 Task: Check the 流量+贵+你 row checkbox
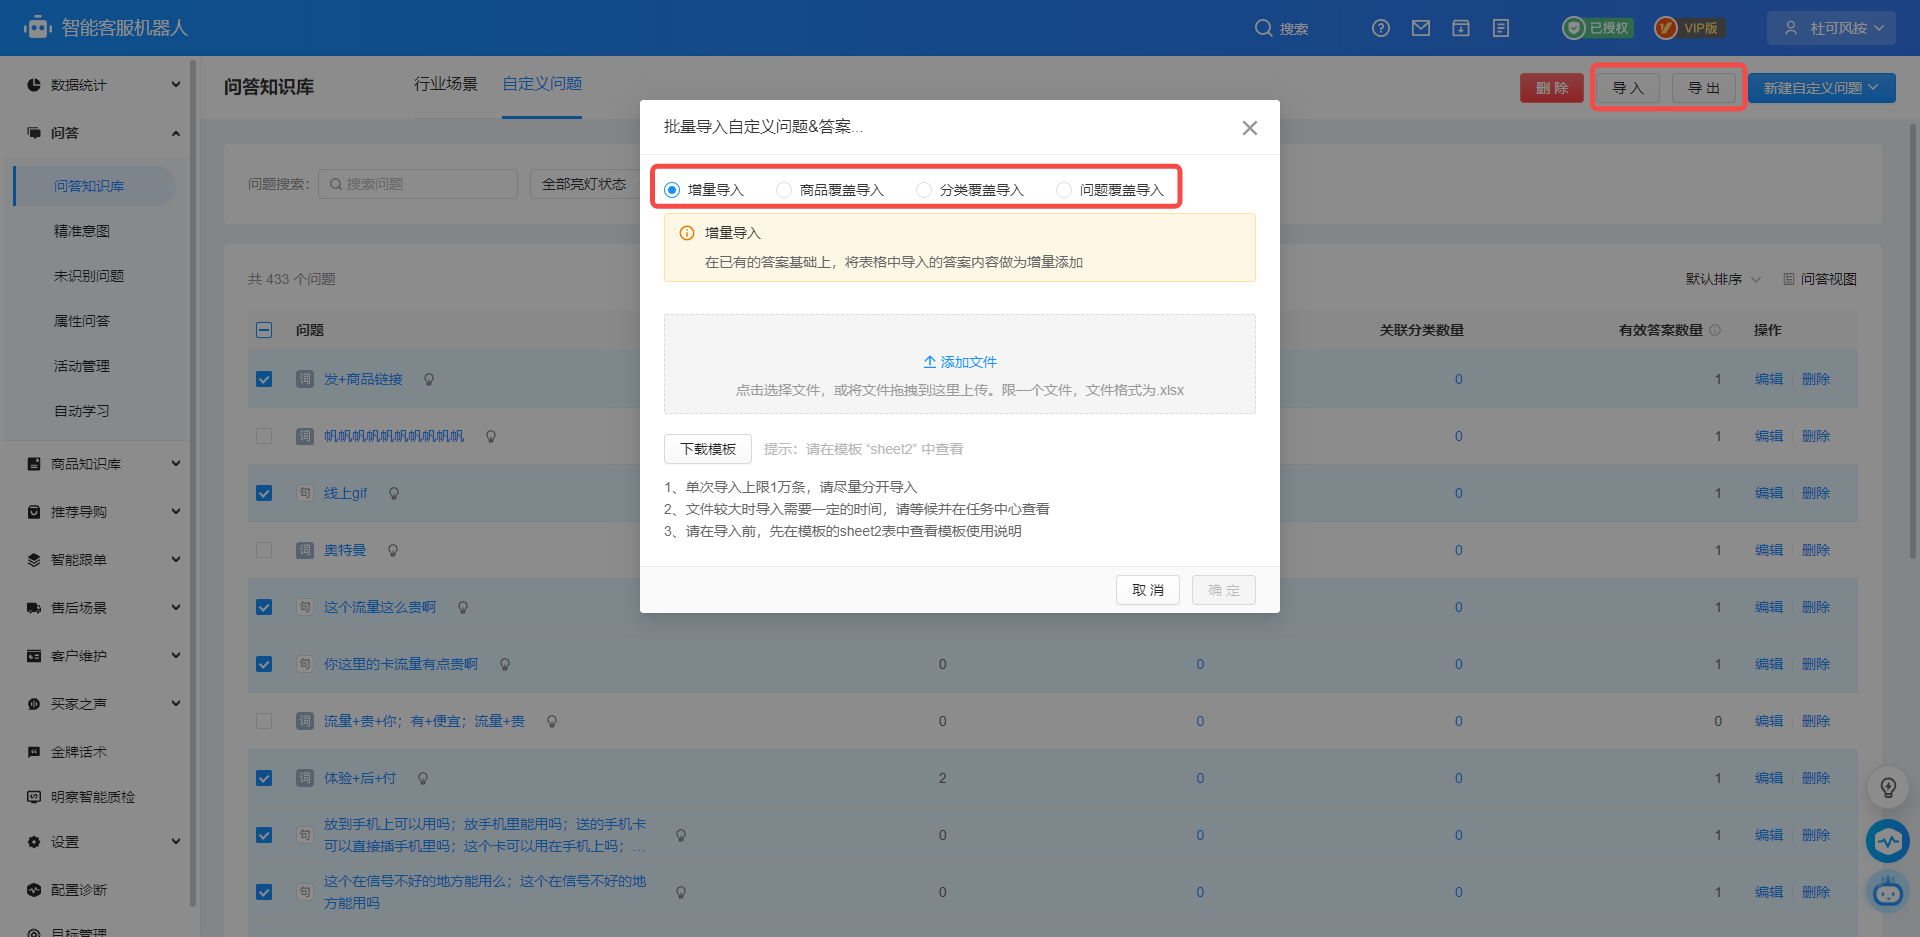point(264,721)
